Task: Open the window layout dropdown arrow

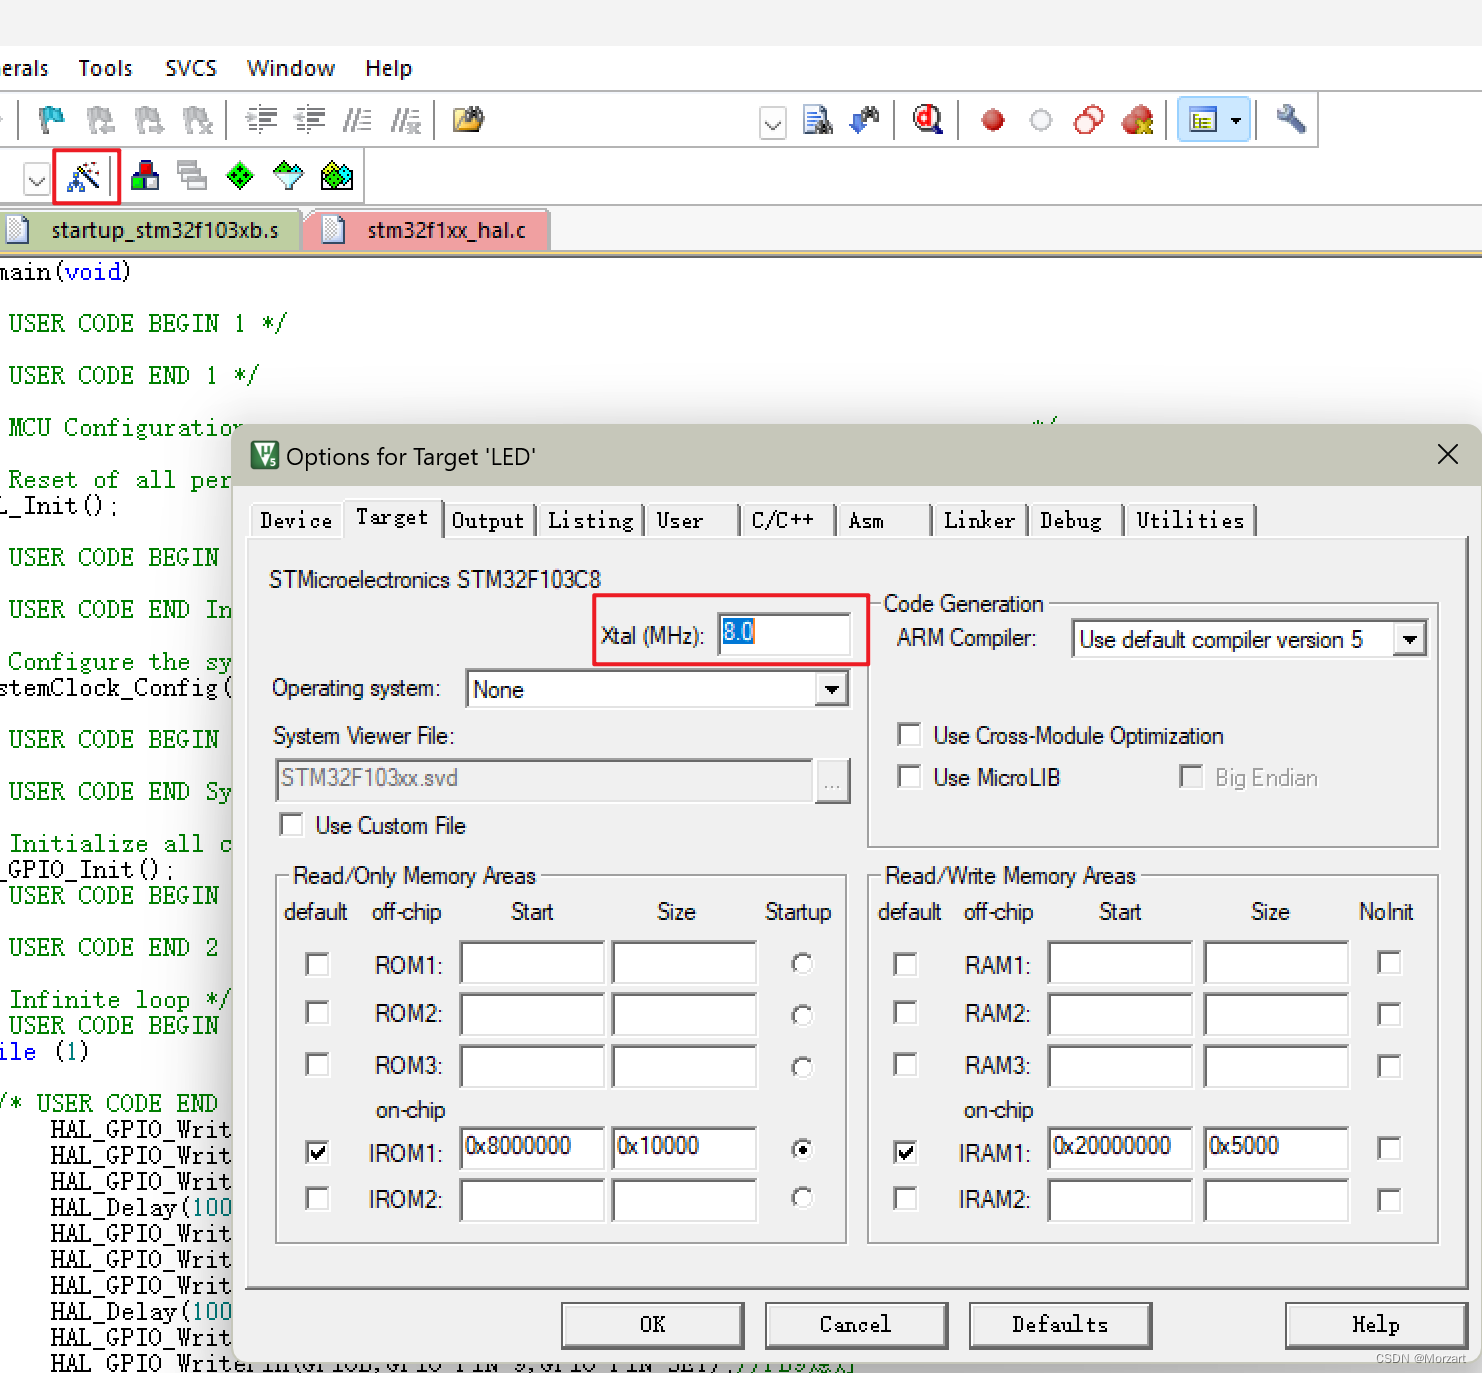Action: (1237, 120)
